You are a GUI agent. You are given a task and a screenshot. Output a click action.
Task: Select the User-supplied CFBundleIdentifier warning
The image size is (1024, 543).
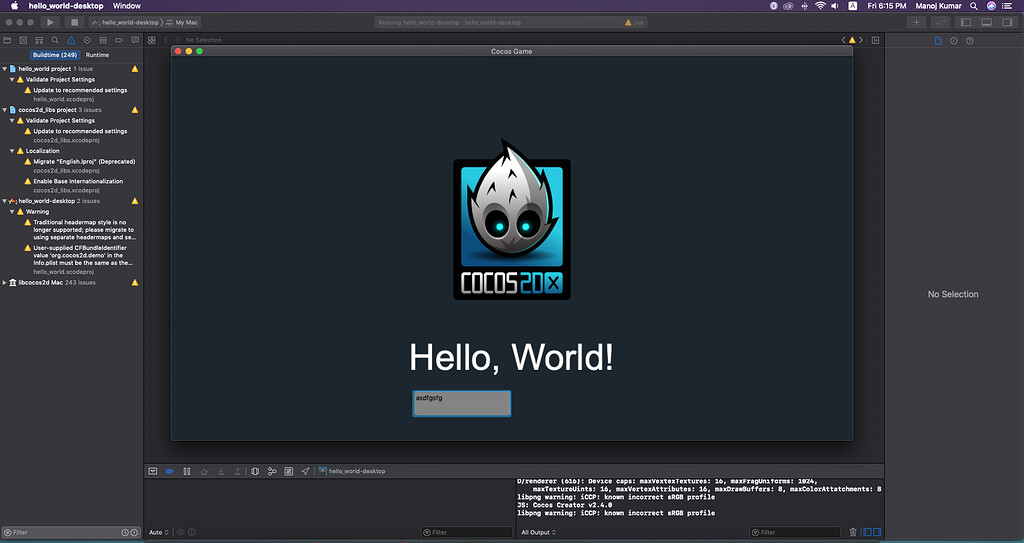point(80,259)
